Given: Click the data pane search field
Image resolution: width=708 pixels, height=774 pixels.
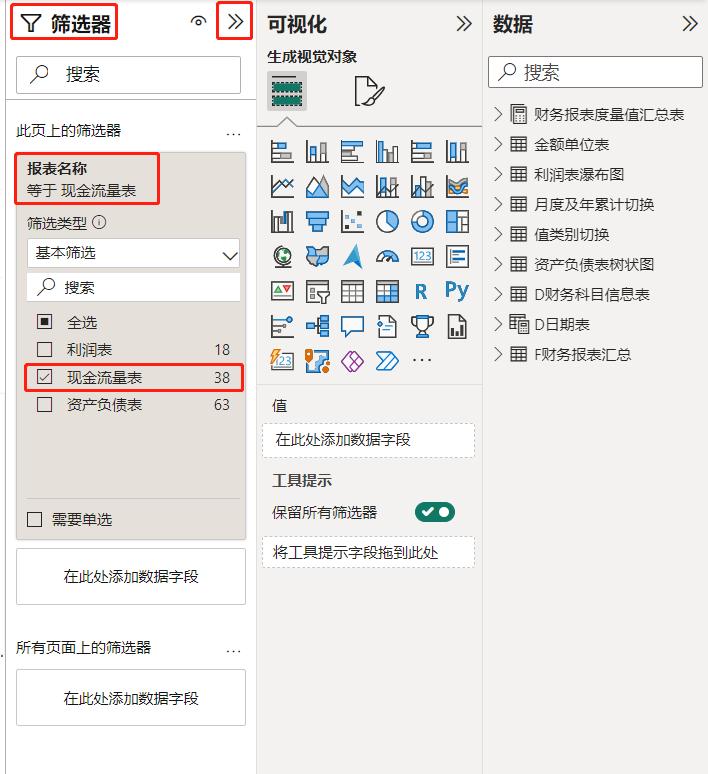Looking at the screenshot, I should [595, 72].
